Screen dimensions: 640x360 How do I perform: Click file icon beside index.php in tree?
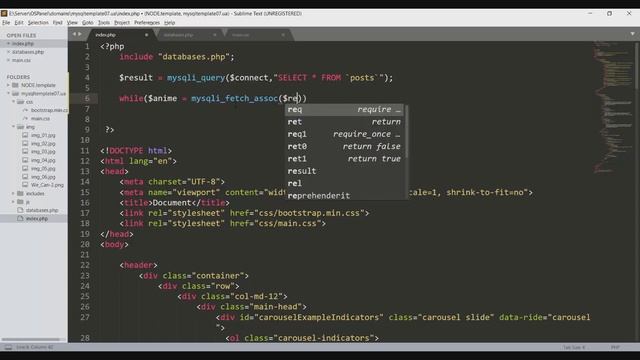point(20,219)
